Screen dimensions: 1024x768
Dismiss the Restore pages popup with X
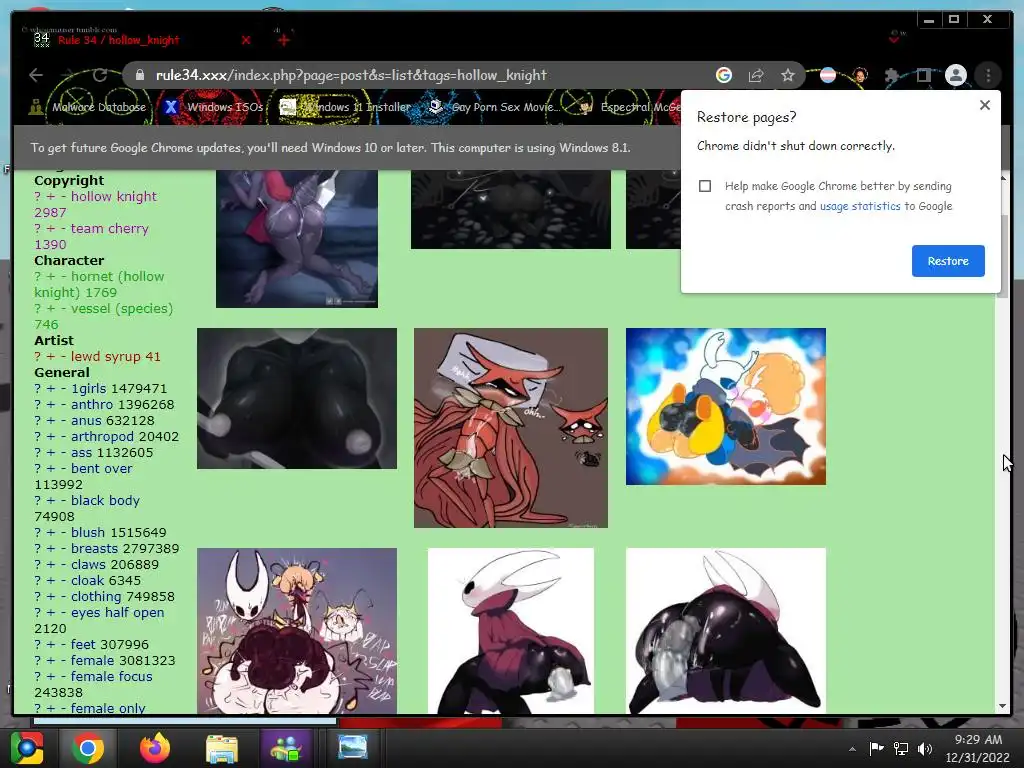[985, 105]
